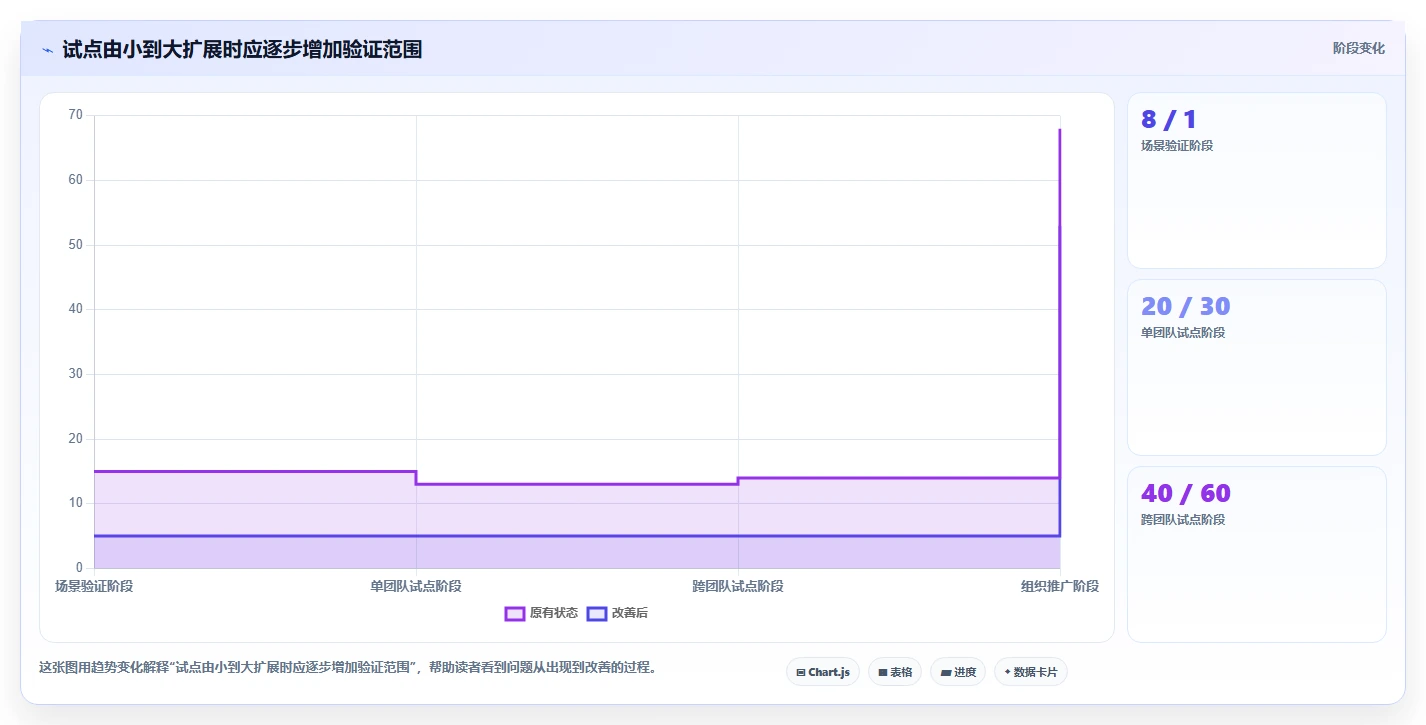This screenshot has height=725, width=1426.
Task: Toggle the 改善后 legend item
Action: tap(617, 613)
